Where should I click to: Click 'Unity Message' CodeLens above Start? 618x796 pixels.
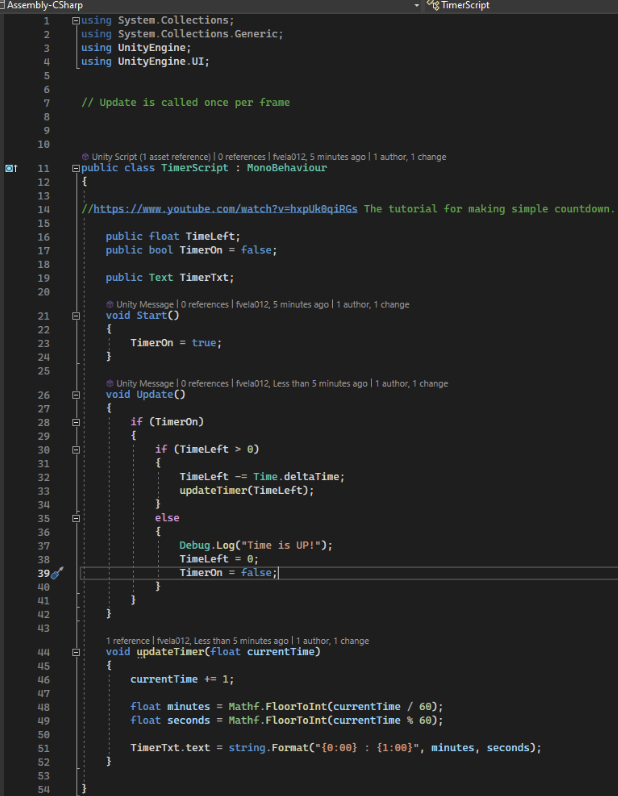pos(145,305)
